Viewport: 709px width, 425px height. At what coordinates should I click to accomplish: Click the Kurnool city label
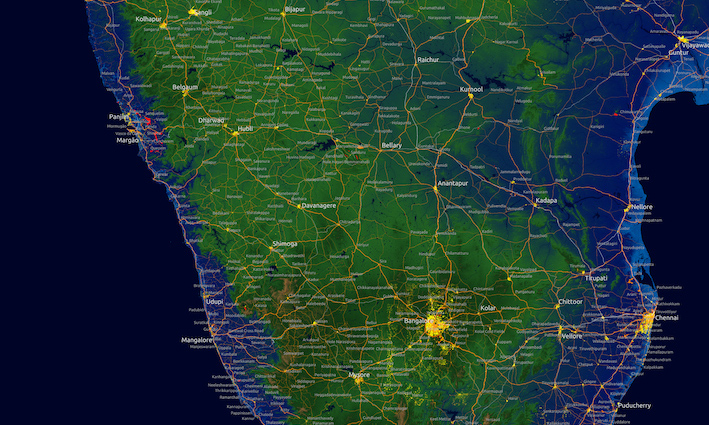pyautogui.click(x=470, y=89)
